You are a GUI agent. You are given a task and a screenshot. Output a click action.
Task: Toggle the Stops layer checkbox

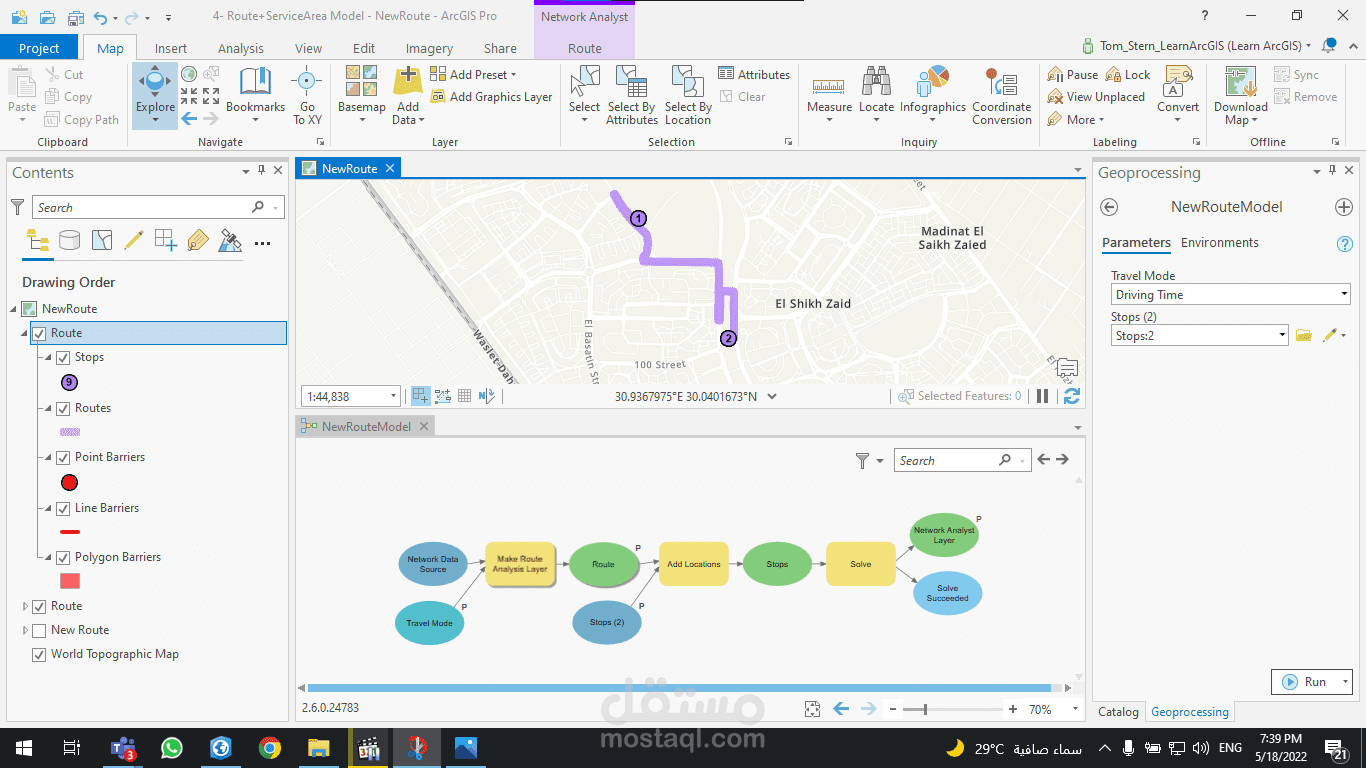pyautogui.click(x=63, y=357)
